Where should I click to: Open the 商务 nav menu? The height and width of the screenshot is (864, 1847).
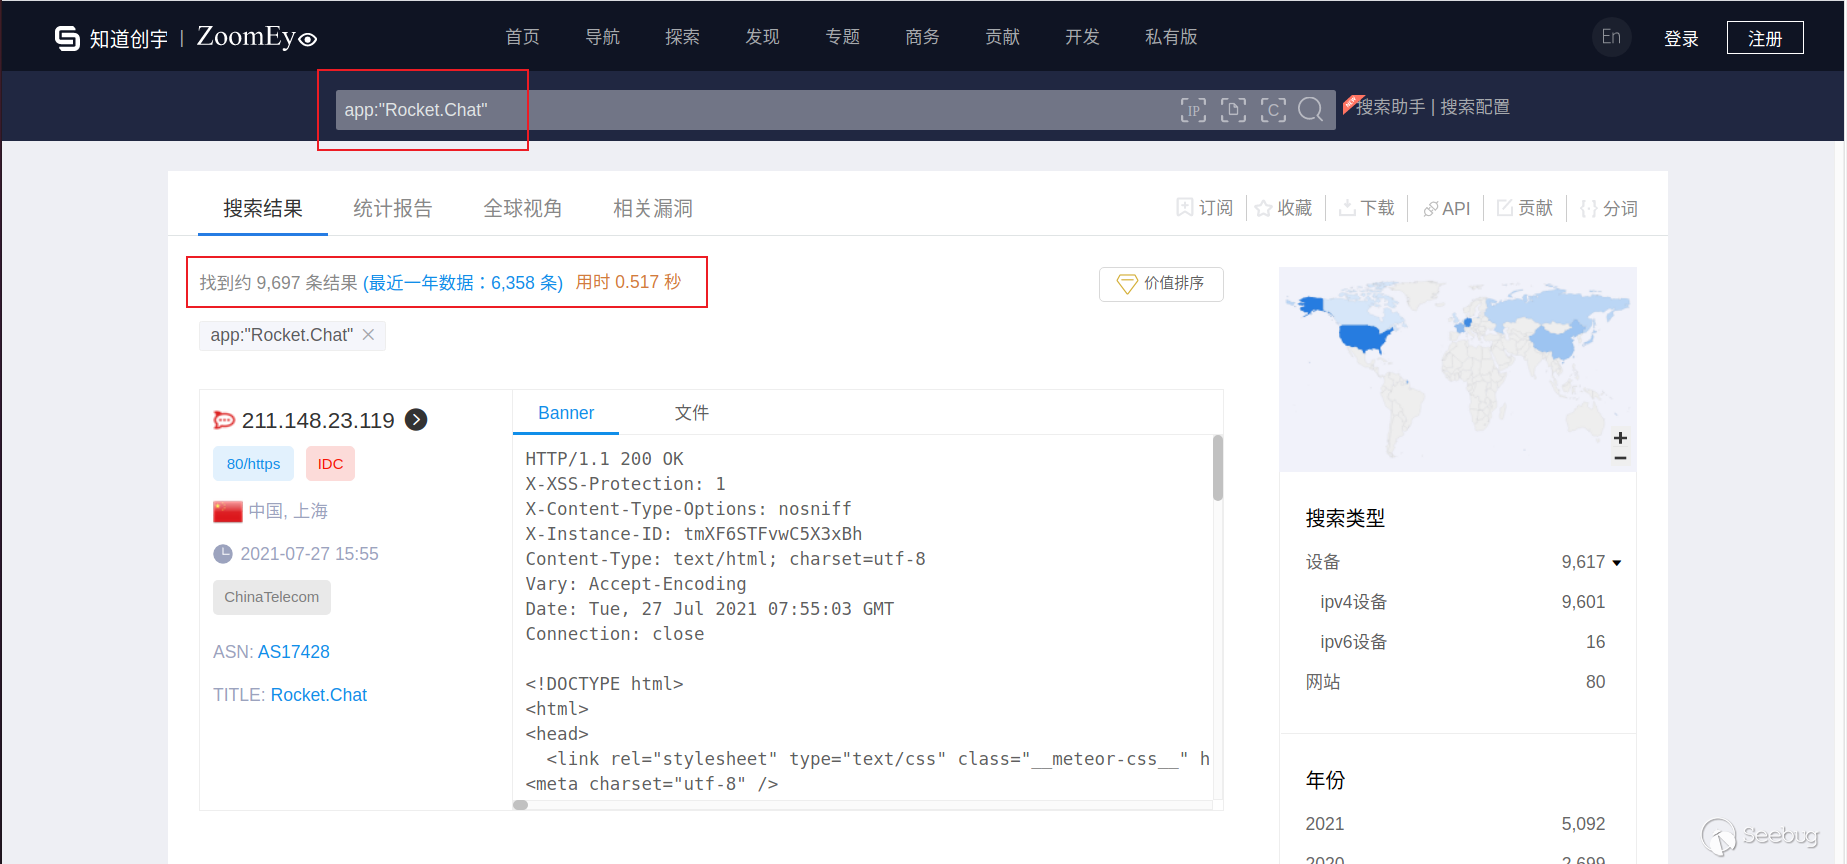click(922, 37)
